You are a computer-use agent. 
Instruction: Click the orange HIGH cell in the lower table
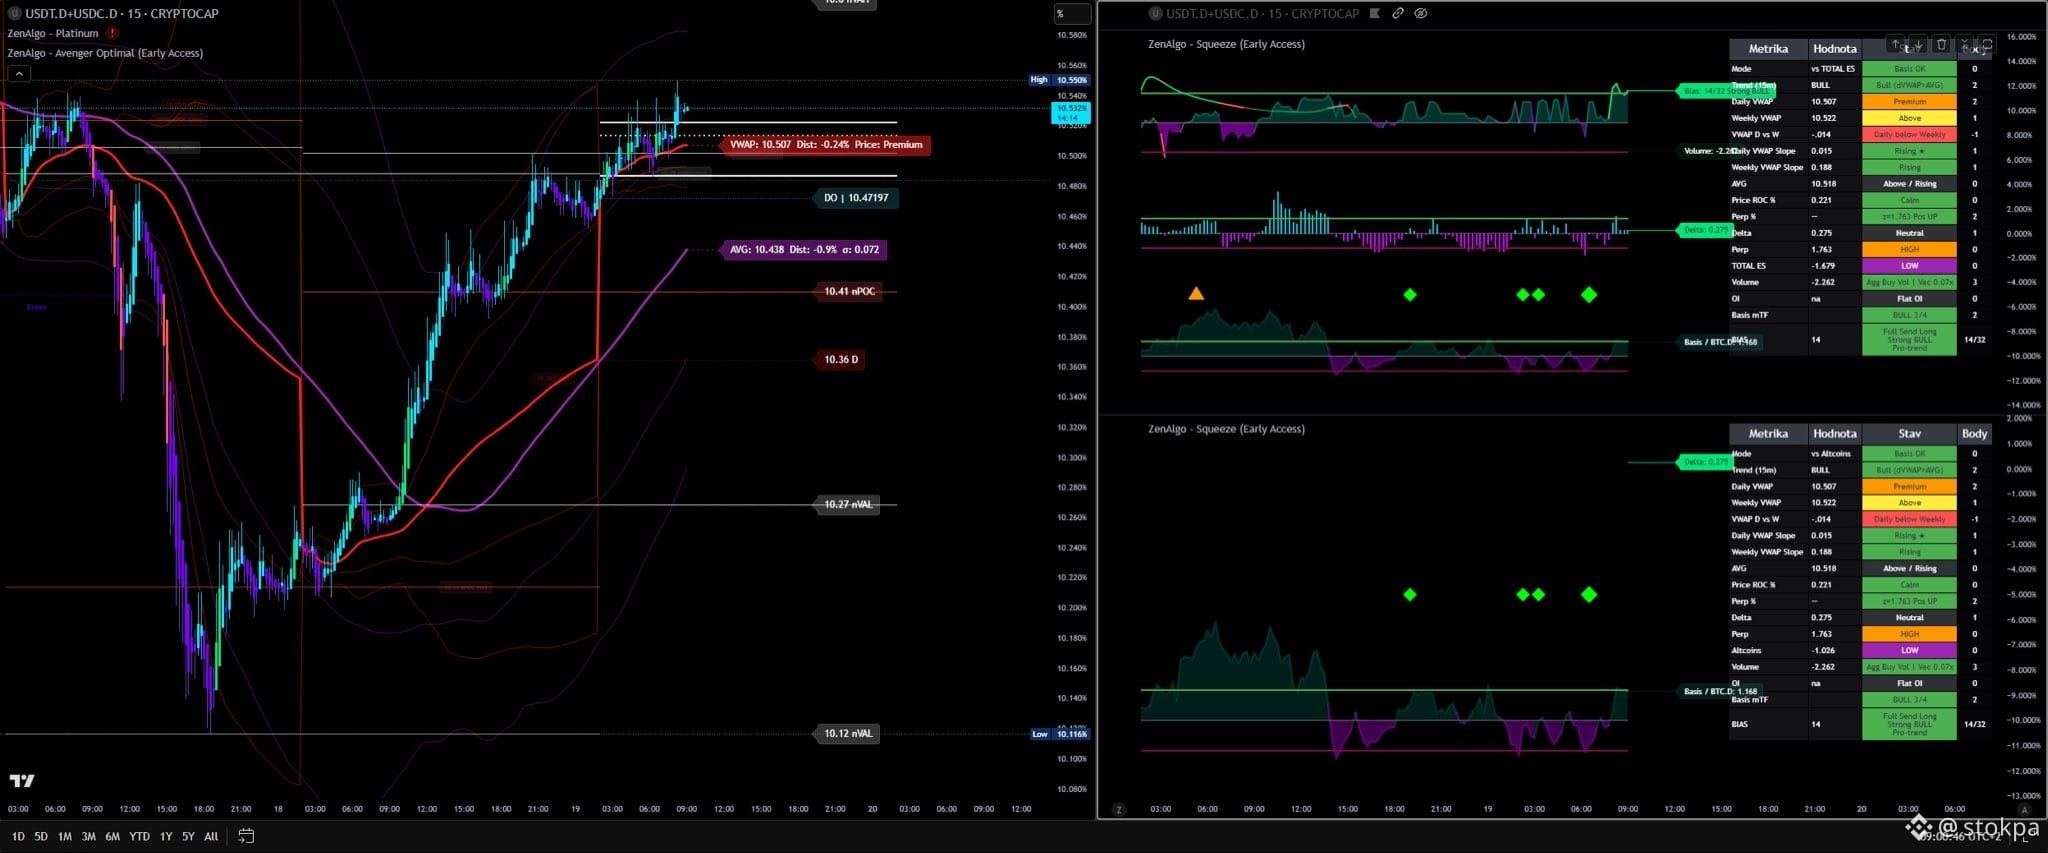[1909, 634]
